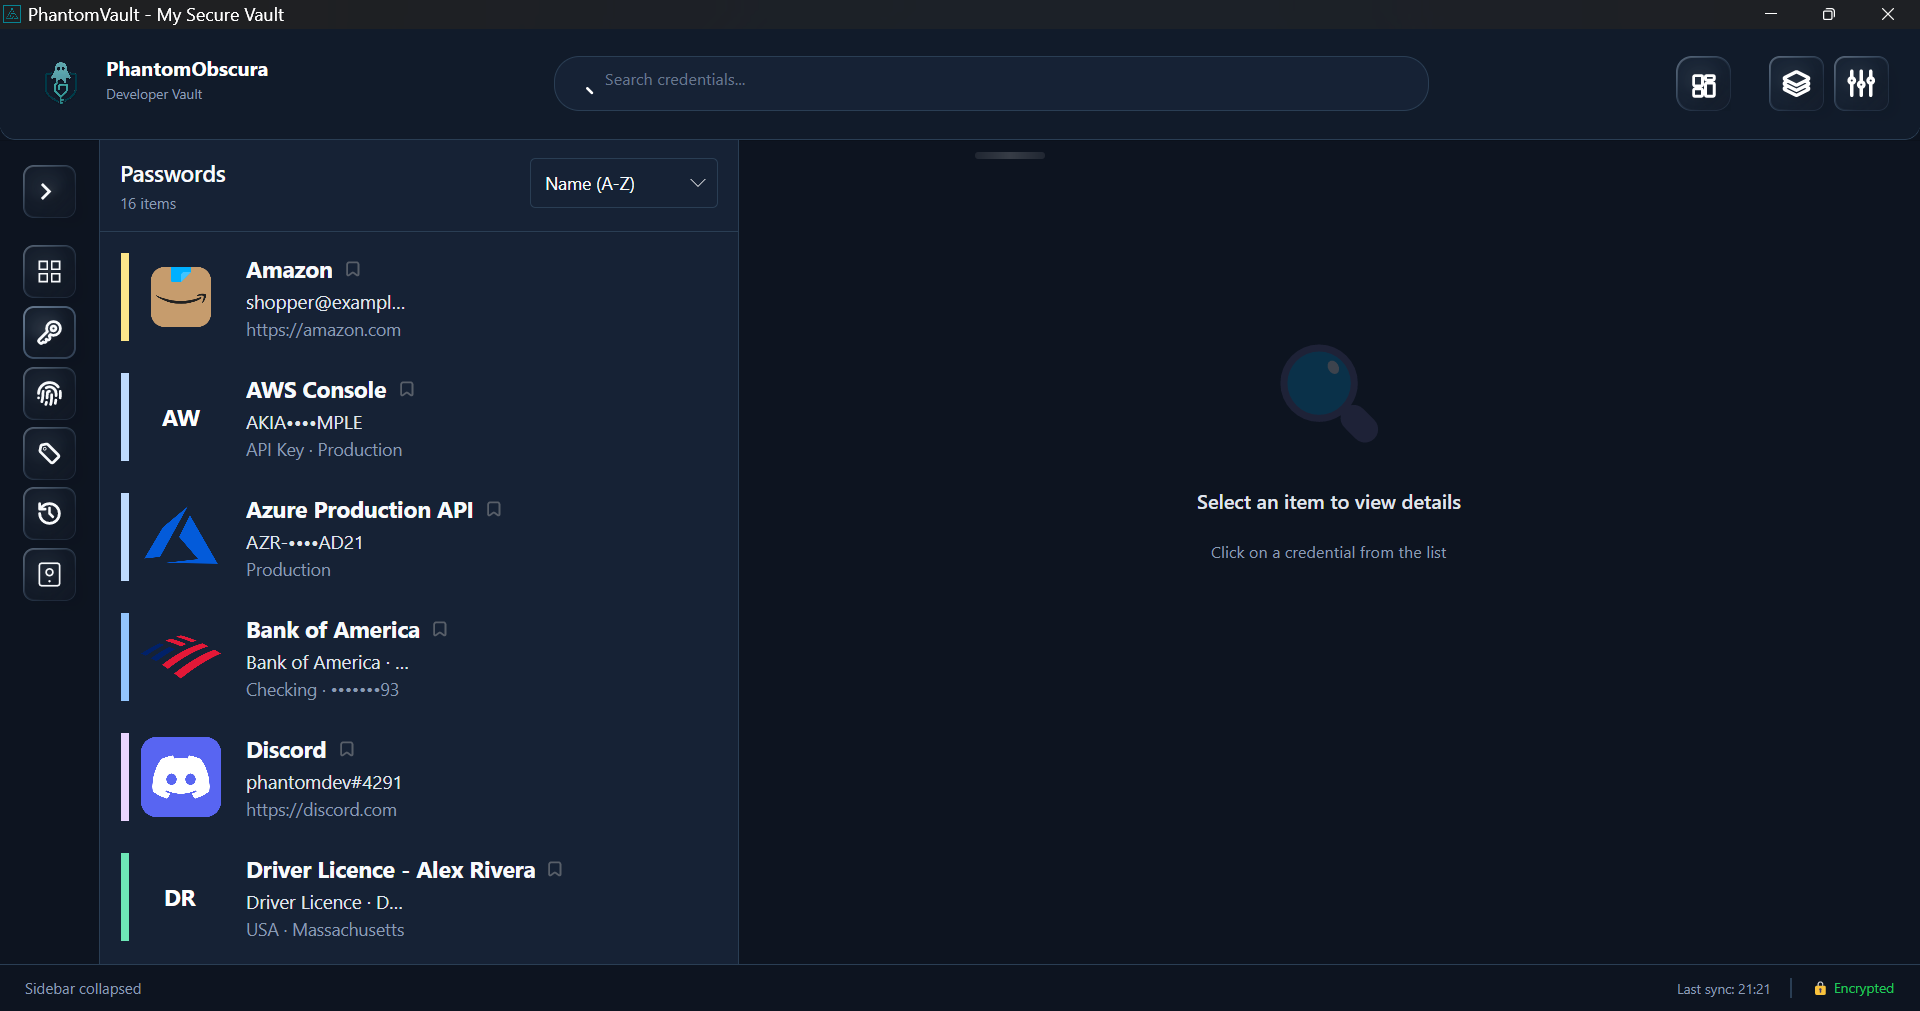
Task: View history using the clock icon
Action: [48, 513]
